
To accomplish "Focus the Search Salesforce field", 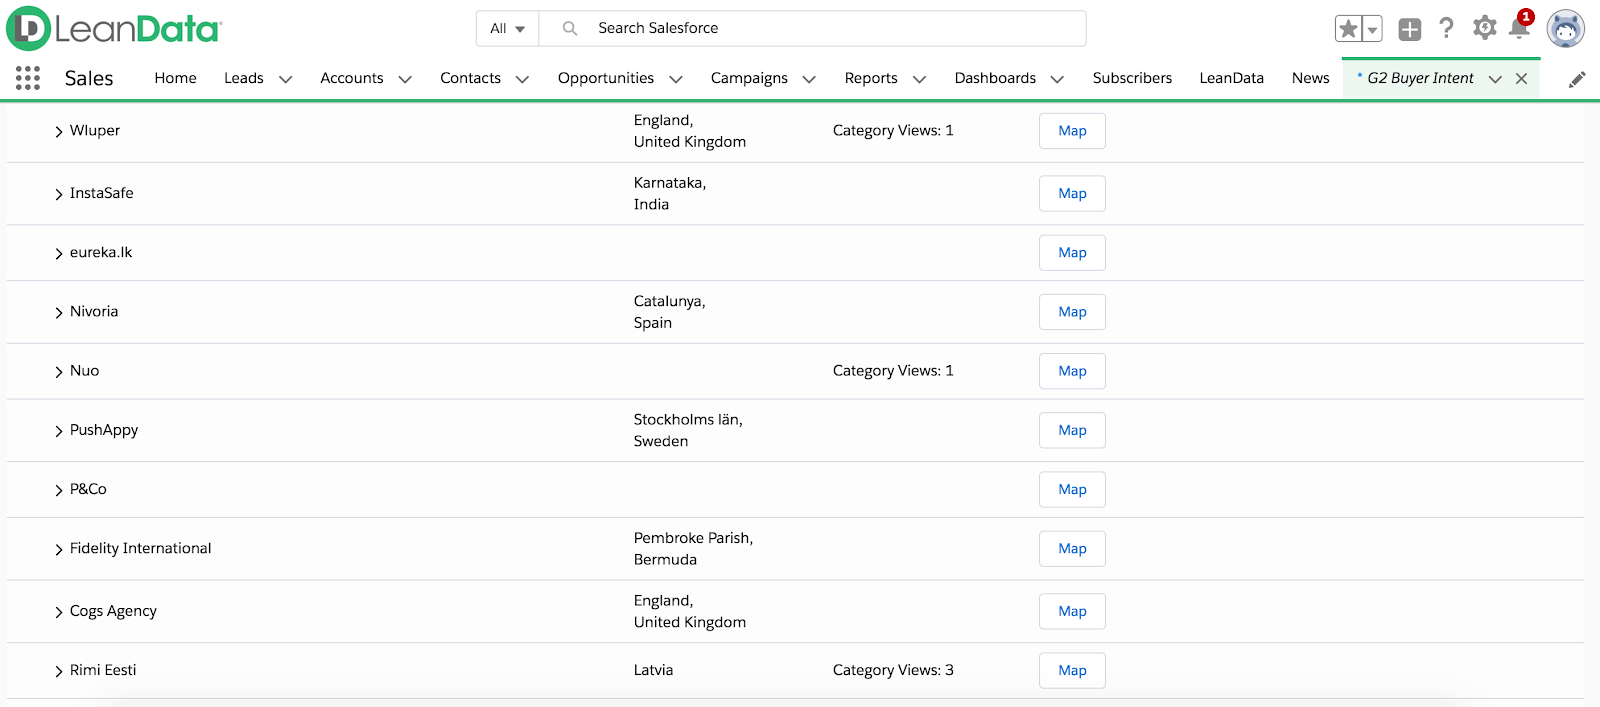I will pos(812,28).
